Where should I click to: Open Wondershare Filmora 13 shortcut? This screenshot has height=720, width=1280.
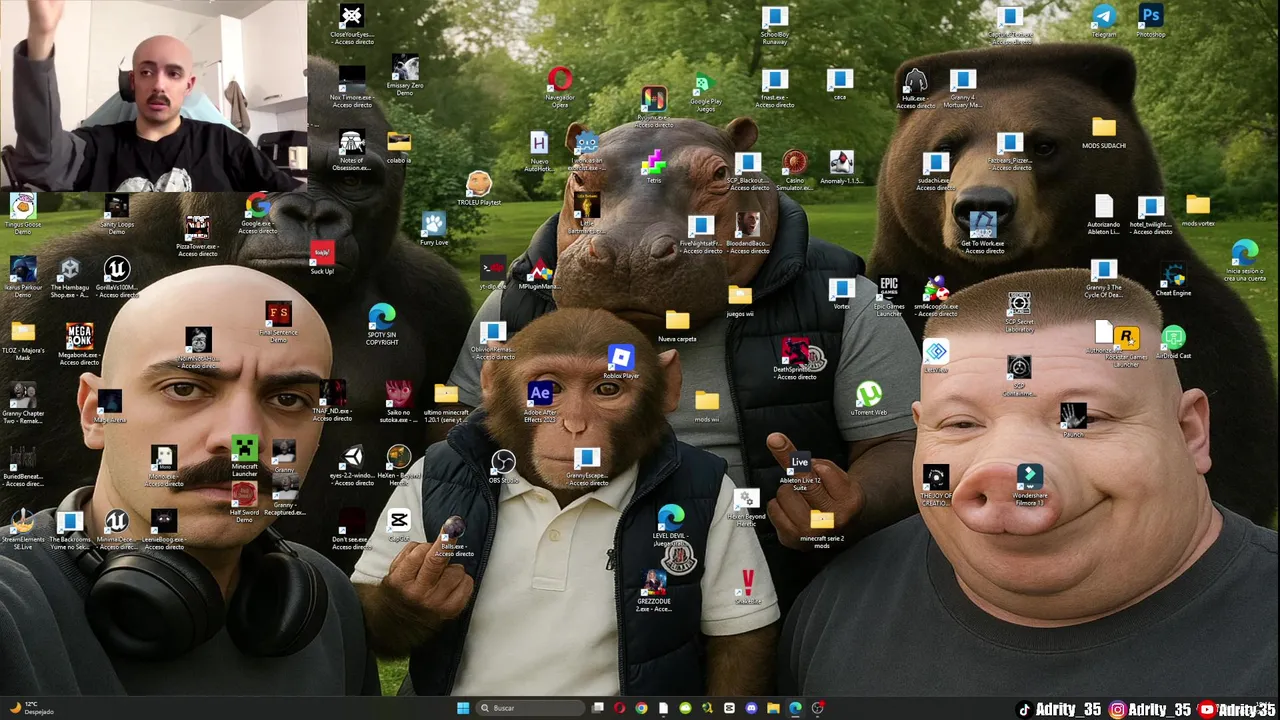(x=1030, y=485)
